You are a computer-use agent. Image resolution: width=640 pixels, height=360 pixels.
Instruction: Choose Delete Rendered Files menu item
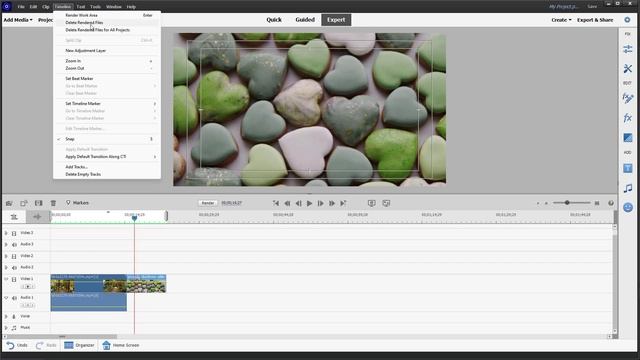[x=84, y=22]
